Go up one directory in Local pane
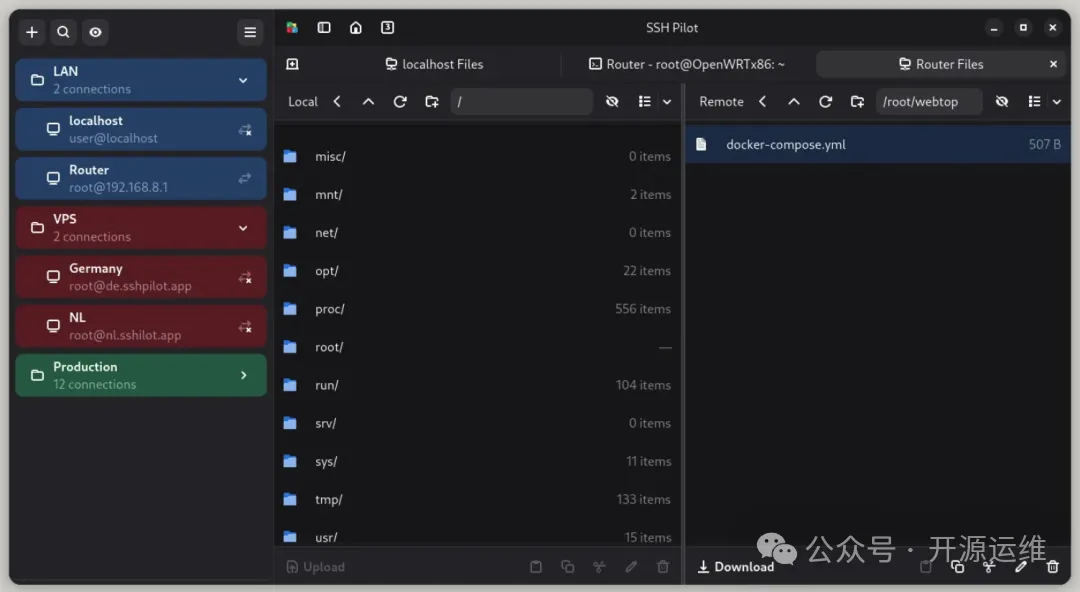 pos(368,101)
